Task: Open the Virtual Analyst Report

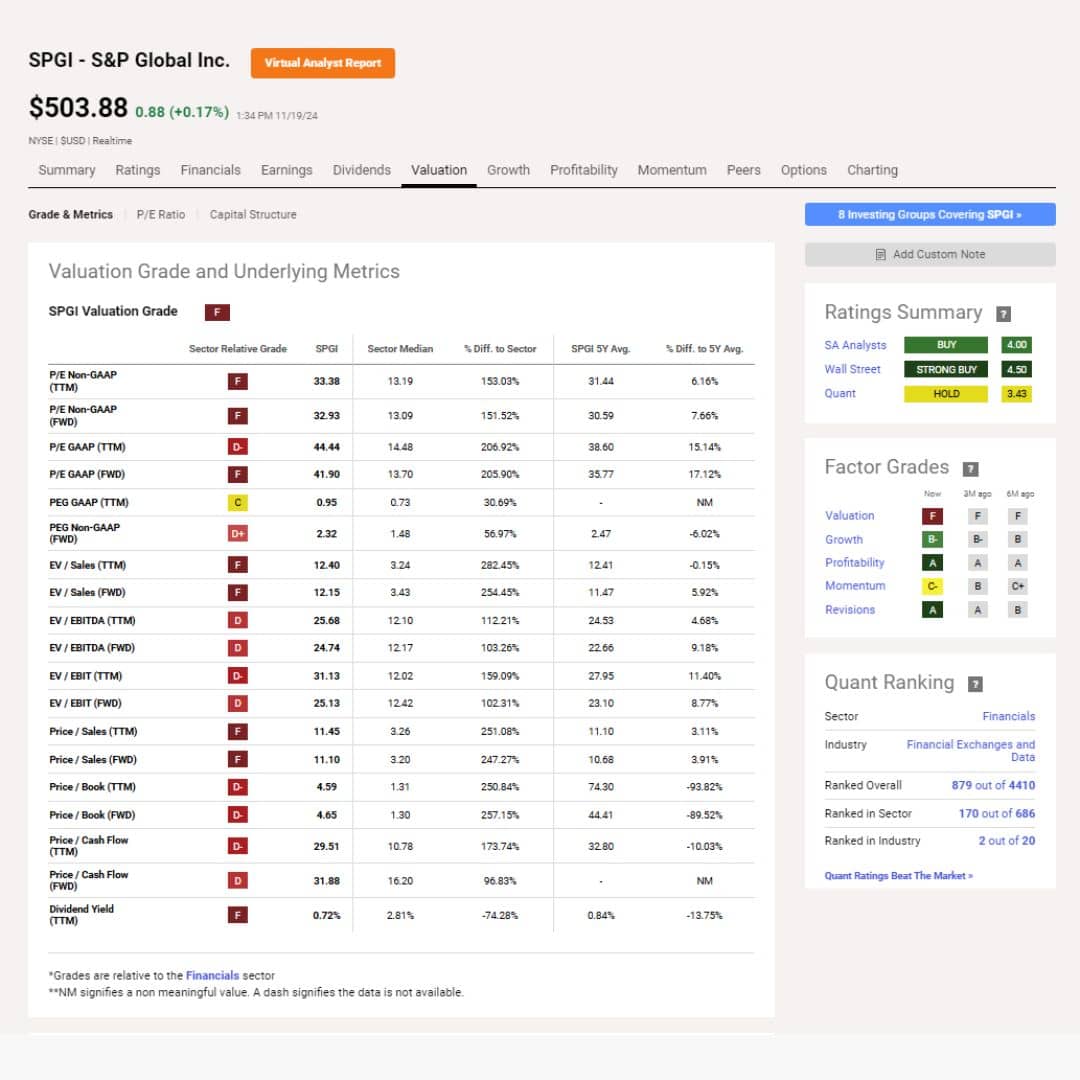Action: pyautogui.click(x=323, y=63)
